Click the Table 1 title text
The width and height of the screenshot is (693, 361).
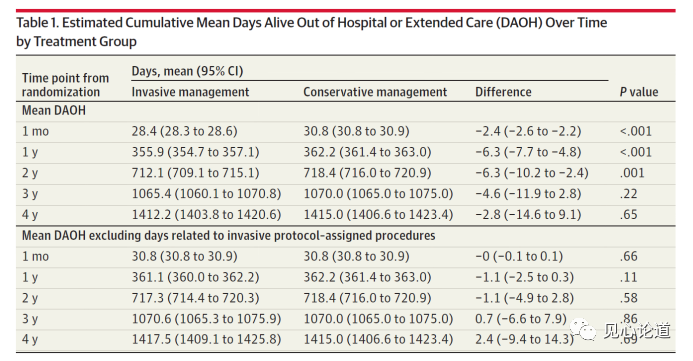click(312, 32)
